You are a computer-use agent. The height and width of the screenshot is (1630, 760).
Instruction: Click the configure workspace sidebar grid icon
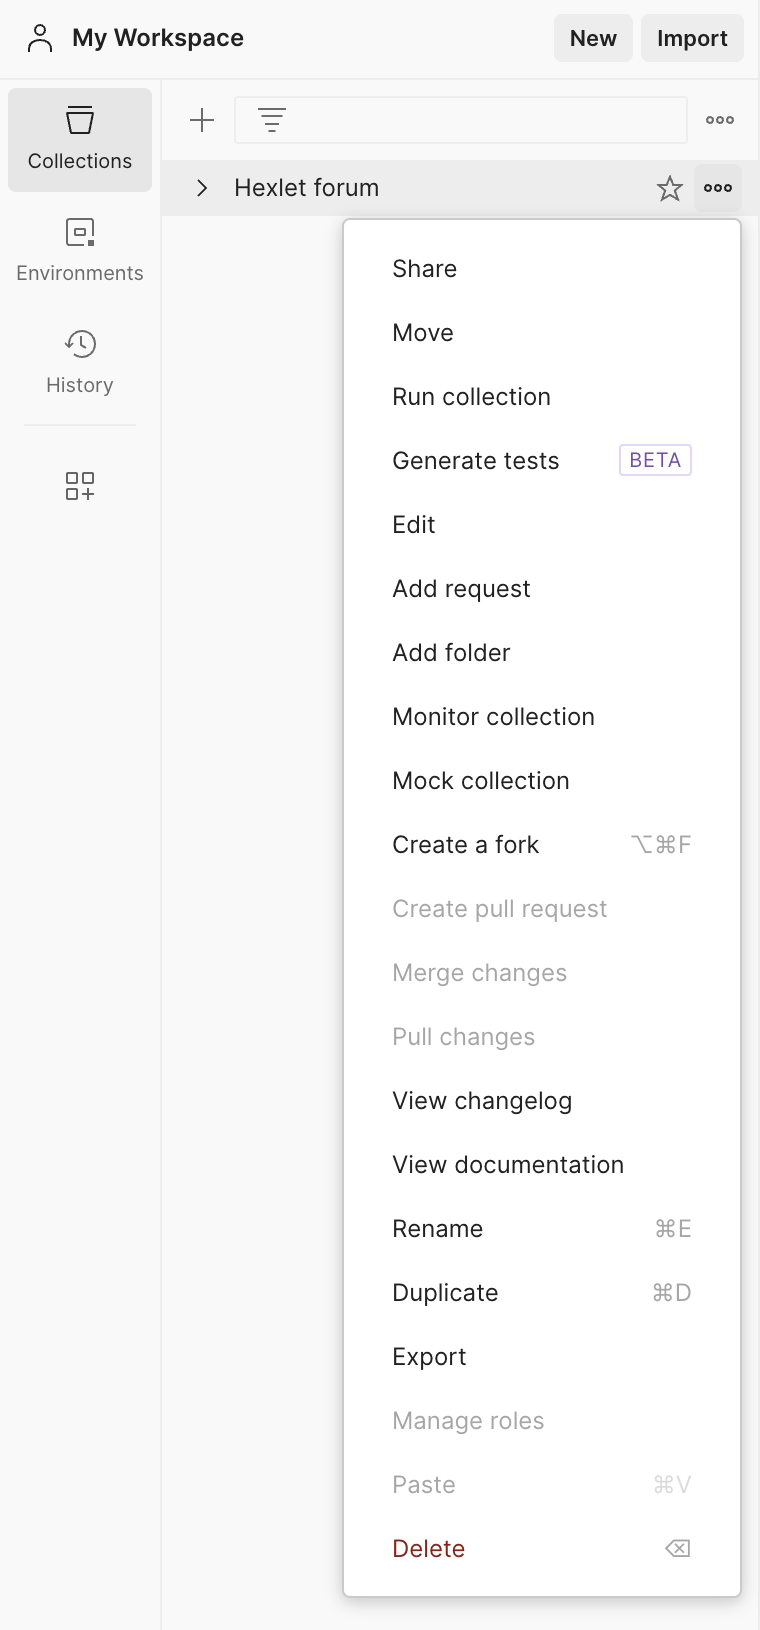click(x=80, y=486)
